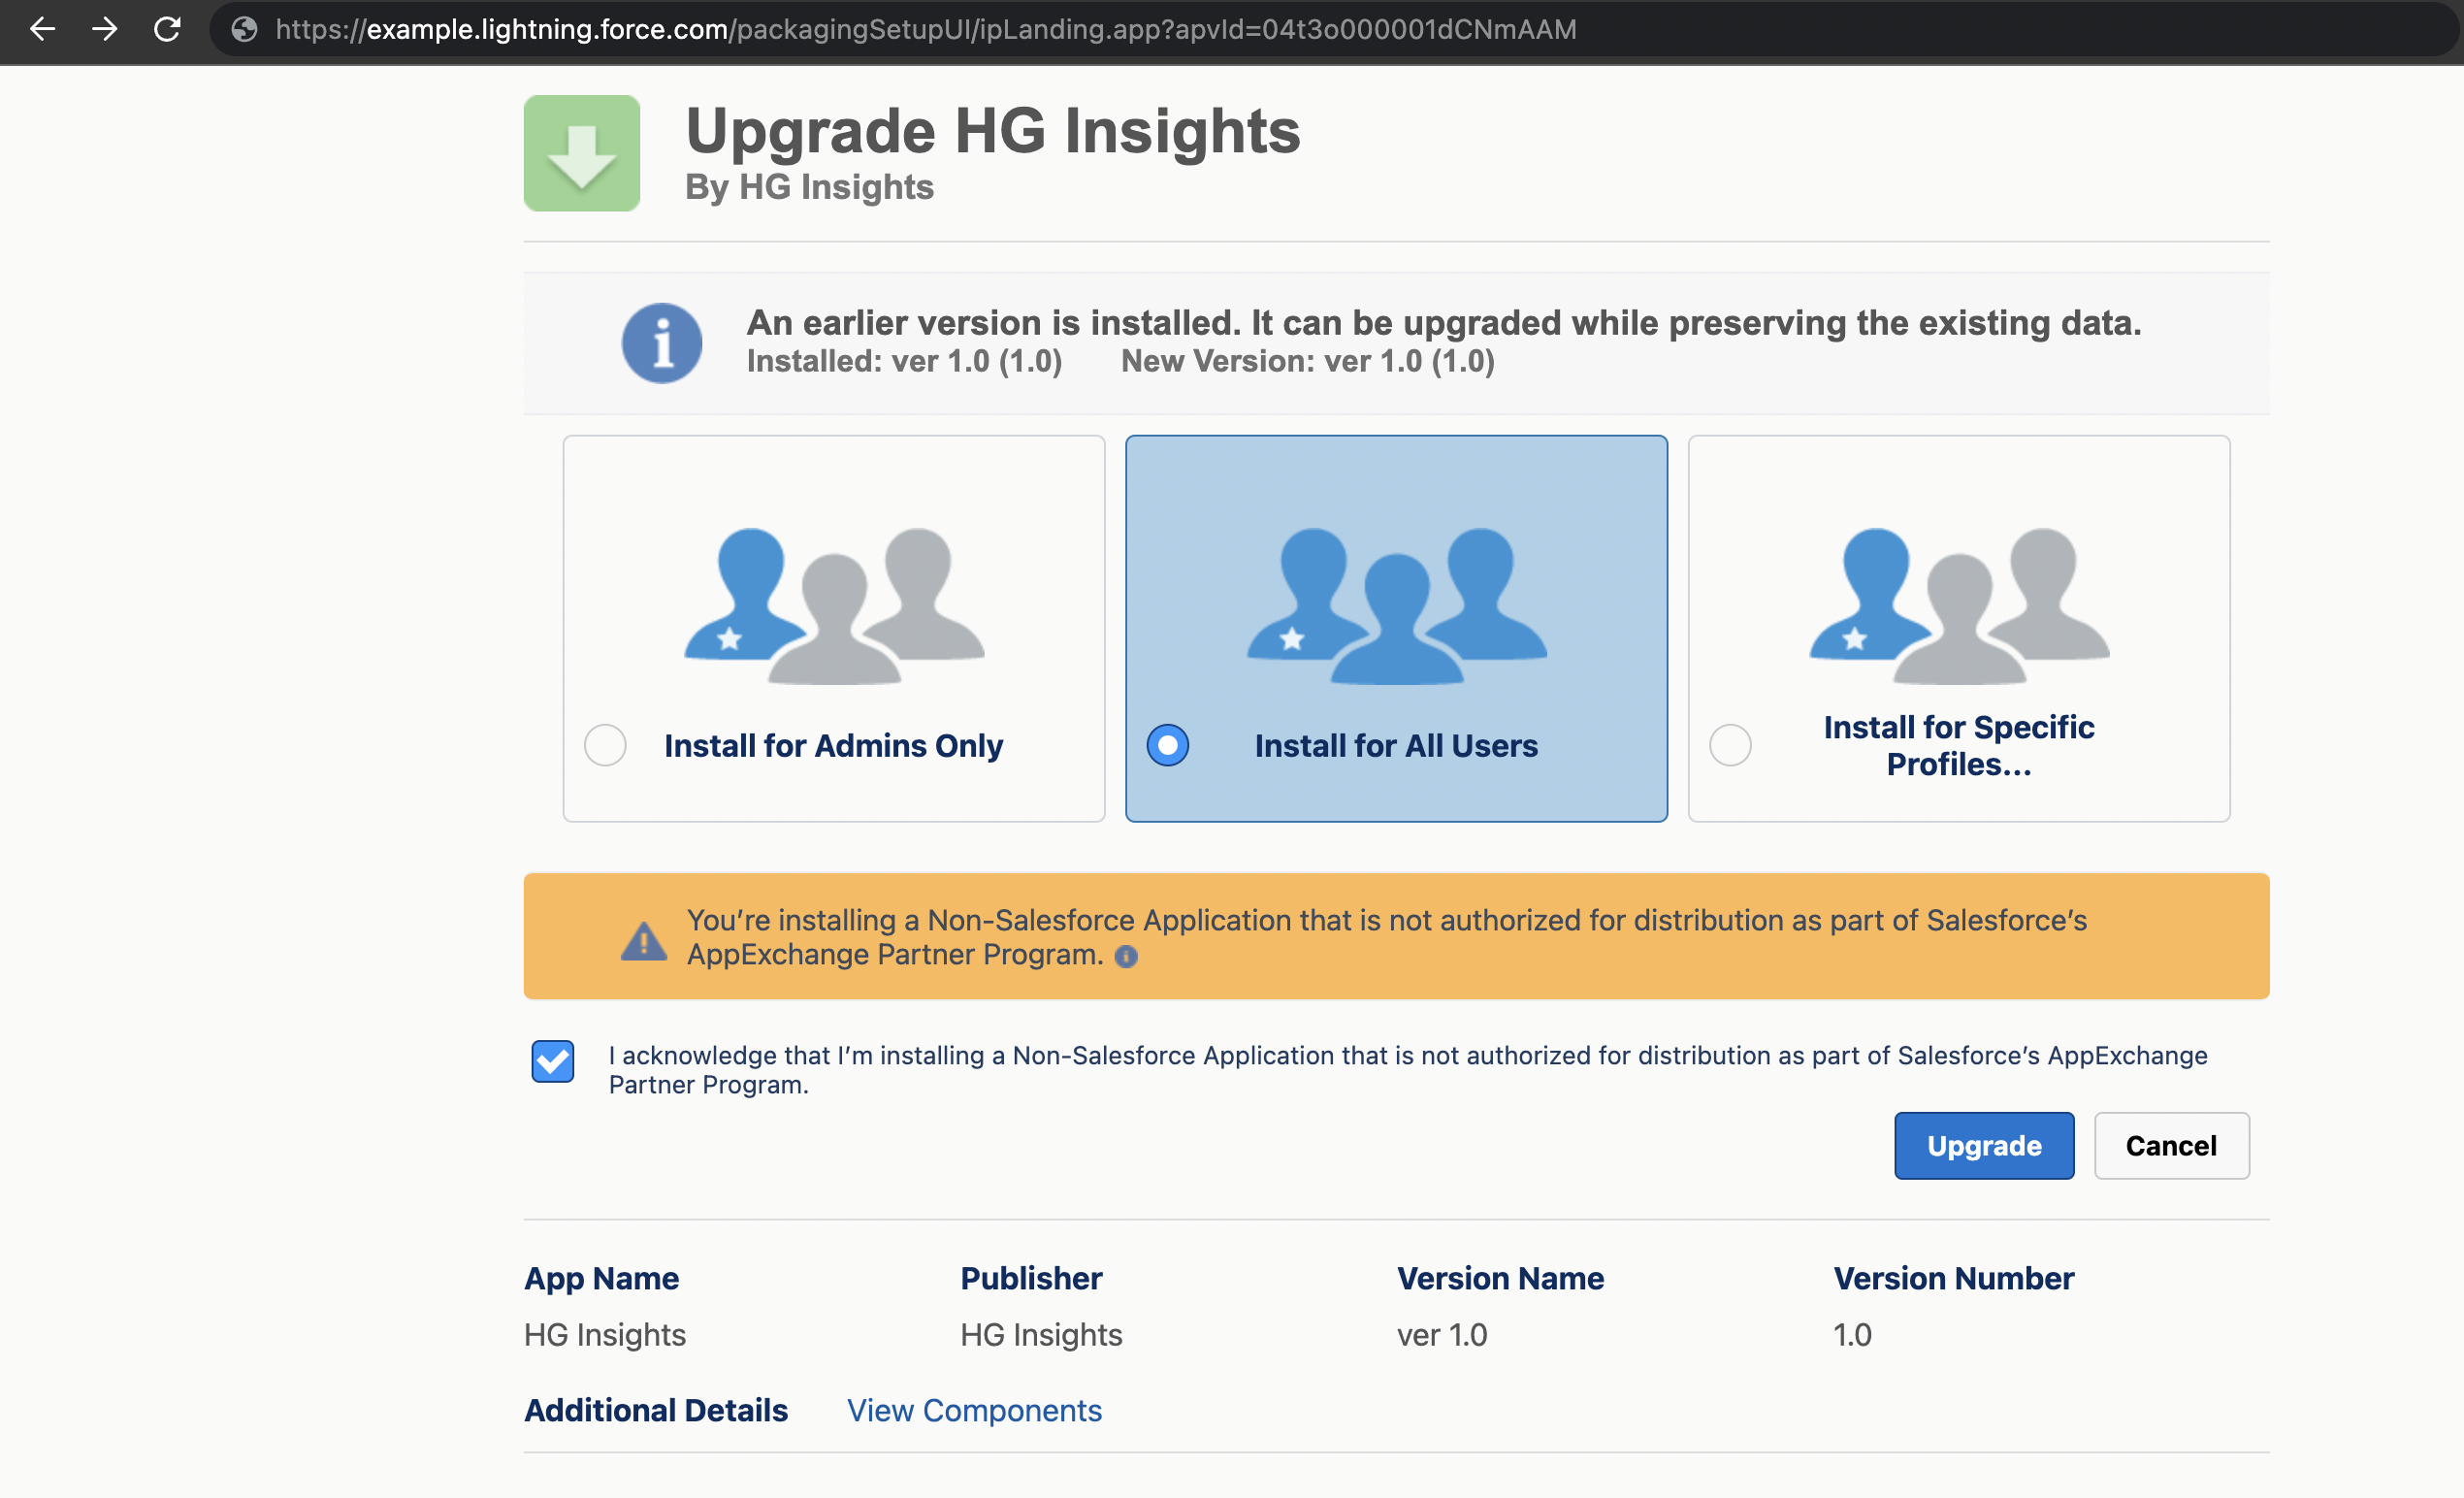Viewport: 2464px width, 1498px height.
Task: Click the Additional Details label
Action: (x=656, y=1410)
